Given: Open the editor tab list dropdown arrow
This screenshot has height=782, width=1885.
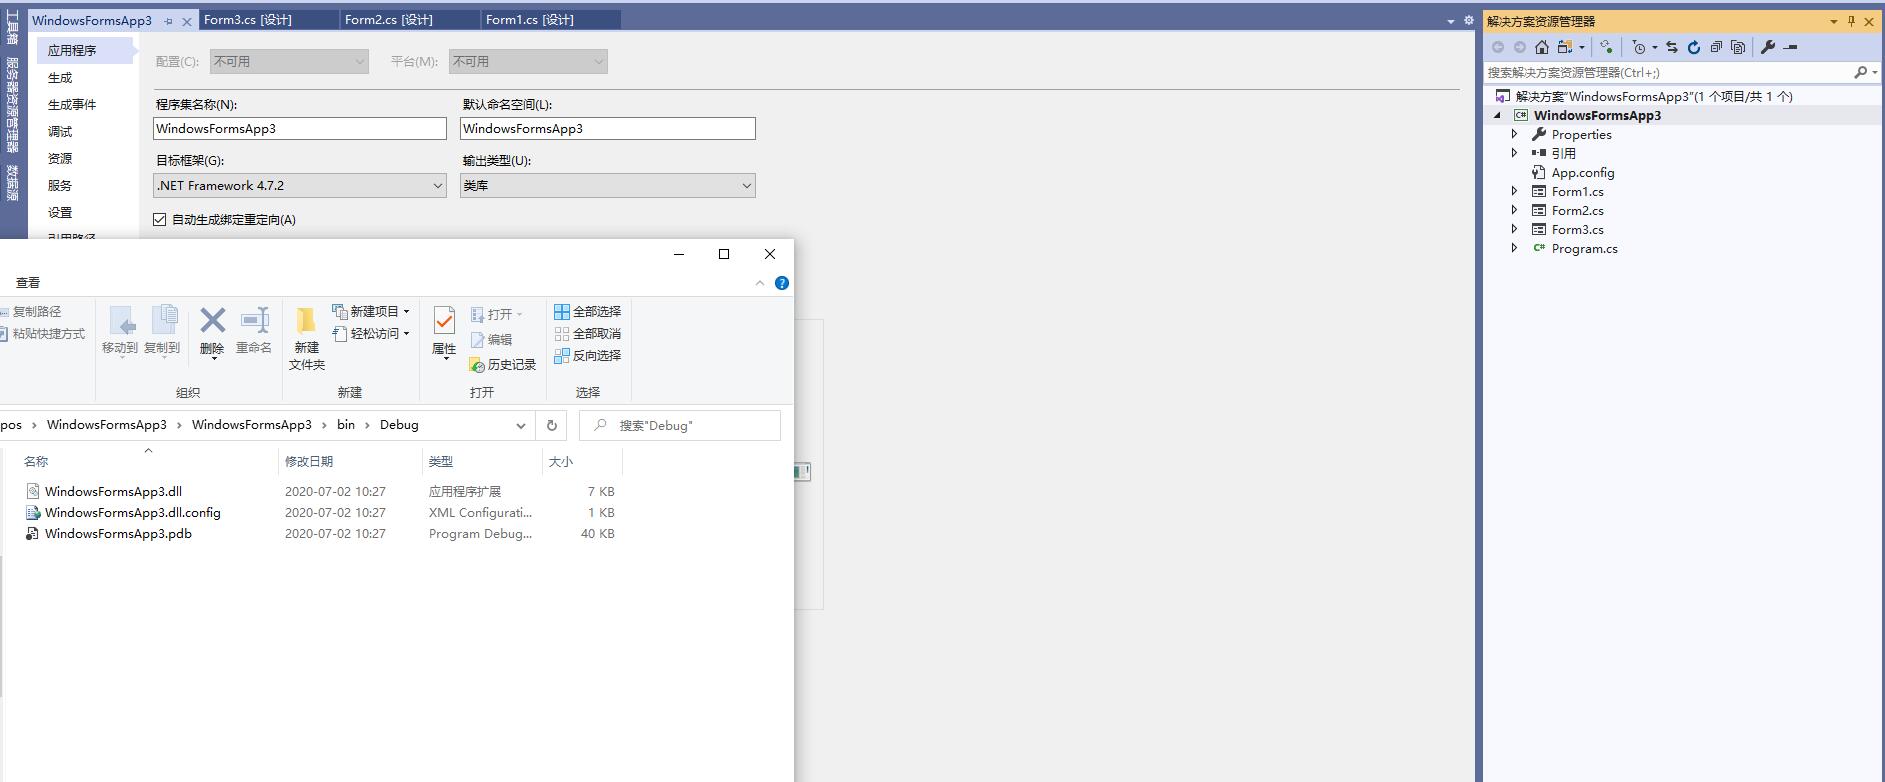Looking at the screenshot, I should [1451, 21].
